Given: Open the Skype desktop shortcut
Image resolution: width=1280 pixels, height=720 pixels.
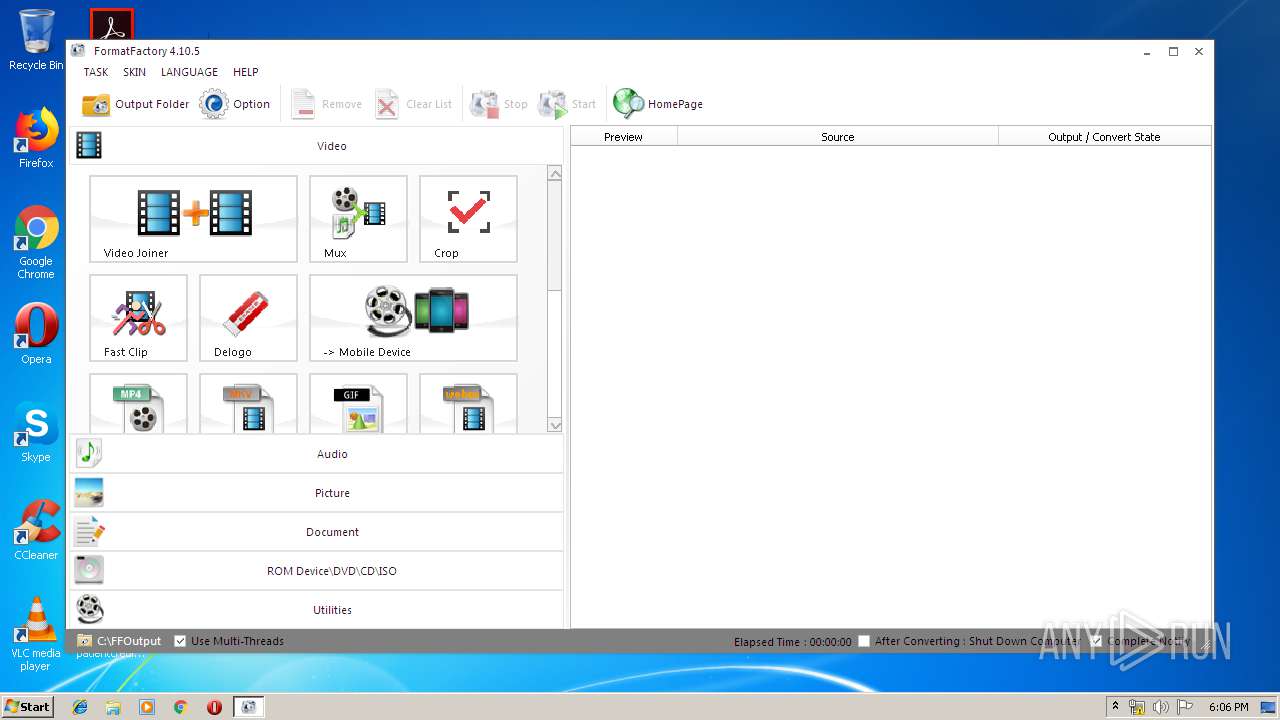Looking at the screenshot, I should (36, 432).
